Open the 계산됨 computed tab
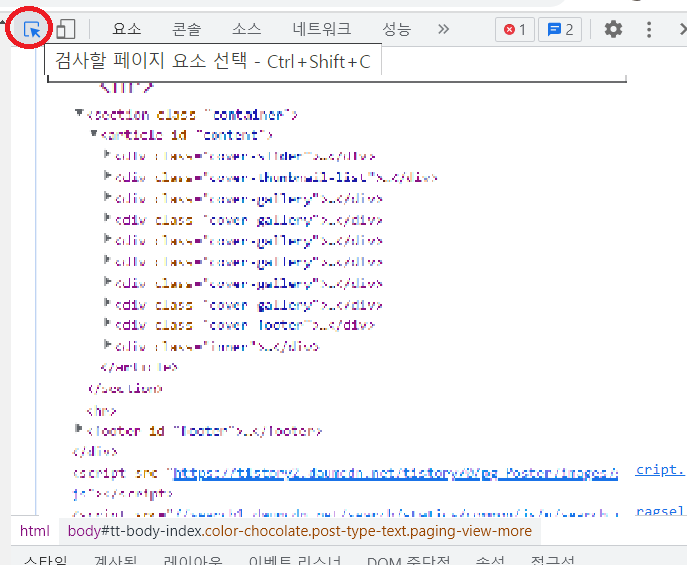 [x=116, y=560]
